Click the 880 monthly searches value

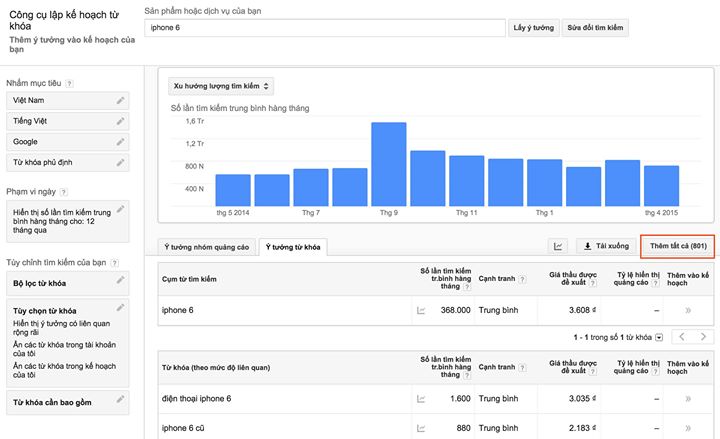coord(463,428)
